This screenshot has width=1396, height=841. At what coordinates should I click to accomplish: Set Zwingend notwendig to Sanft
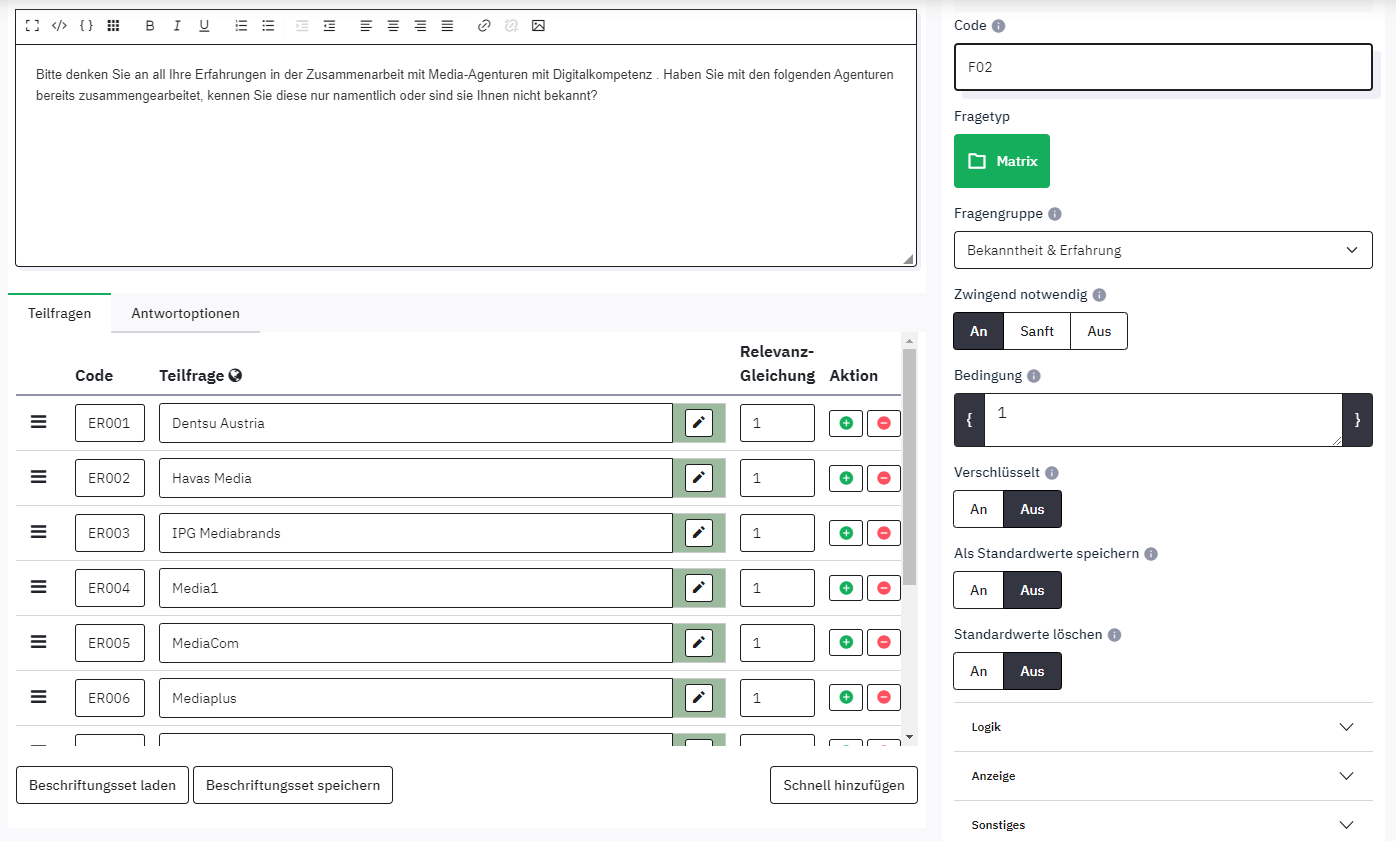(x=1036, y=331)
